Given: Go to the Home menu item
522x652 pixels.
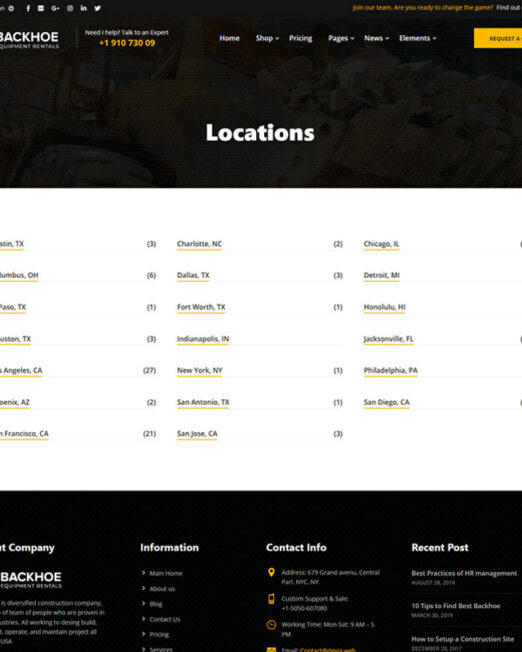Looking at the screenshot, I should pyautogui.click(x=229, y=38).
